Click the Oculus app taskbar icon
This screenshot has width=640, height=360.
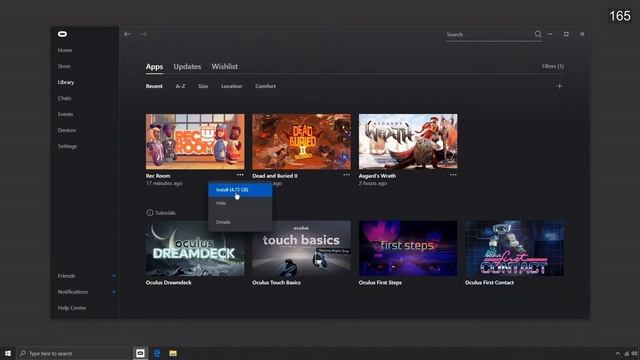140,353
